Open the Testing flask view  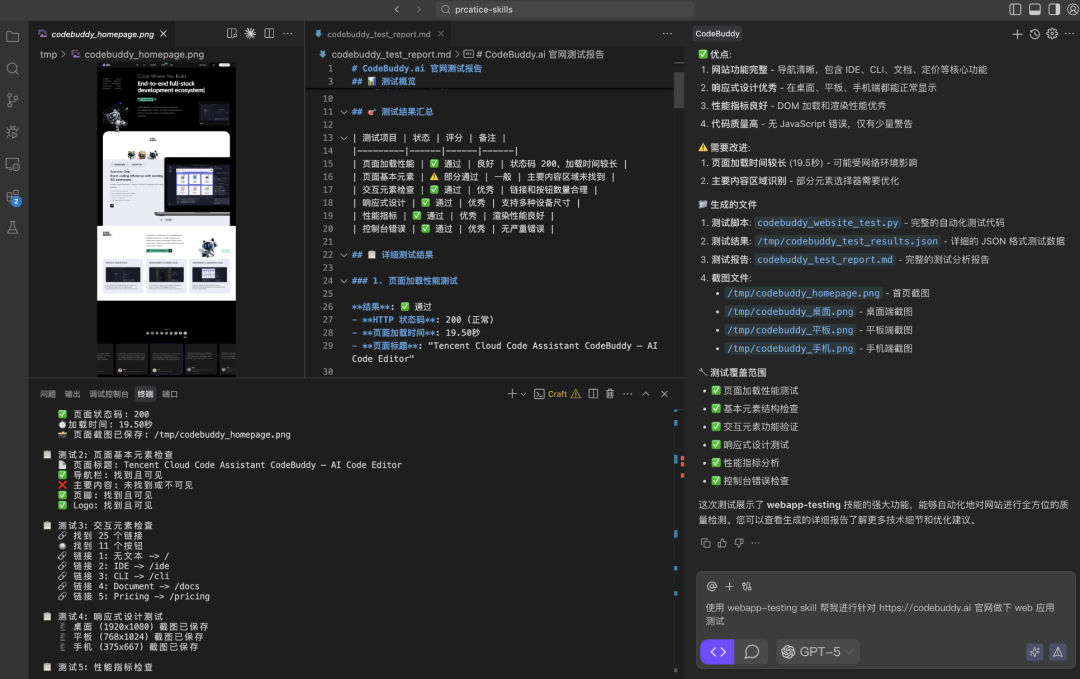tap(12, 228)
